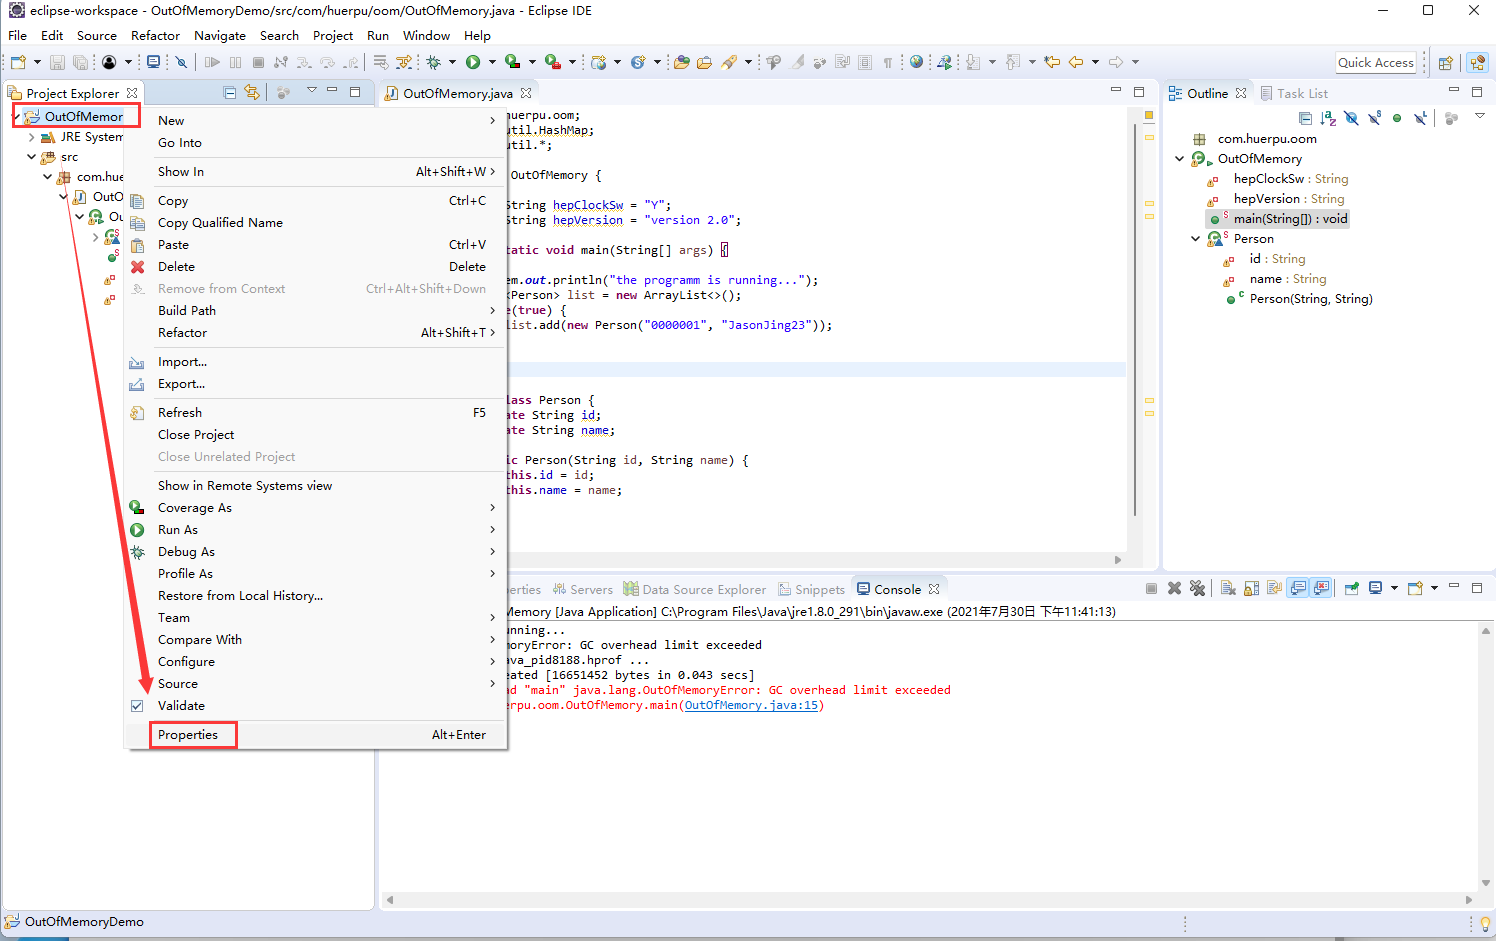Toggle Scroll Lock in Console toolbar
Viewport: 1496px width, 941px height.
coord(1251,589)
